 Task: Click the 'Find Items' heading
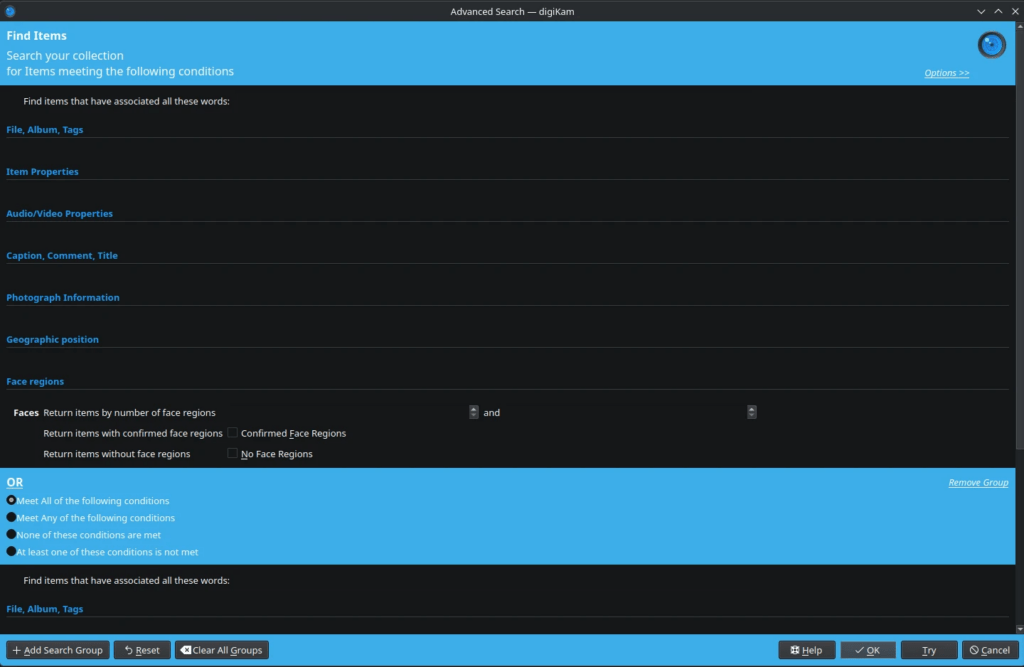pos(37,35)
